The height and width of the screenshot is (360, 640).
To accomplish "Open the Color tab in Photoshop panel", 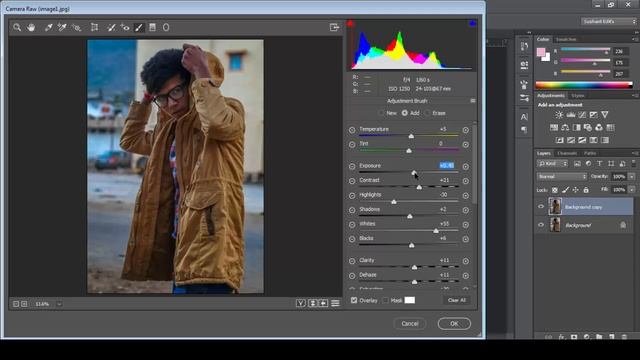I will click(543, 39).
